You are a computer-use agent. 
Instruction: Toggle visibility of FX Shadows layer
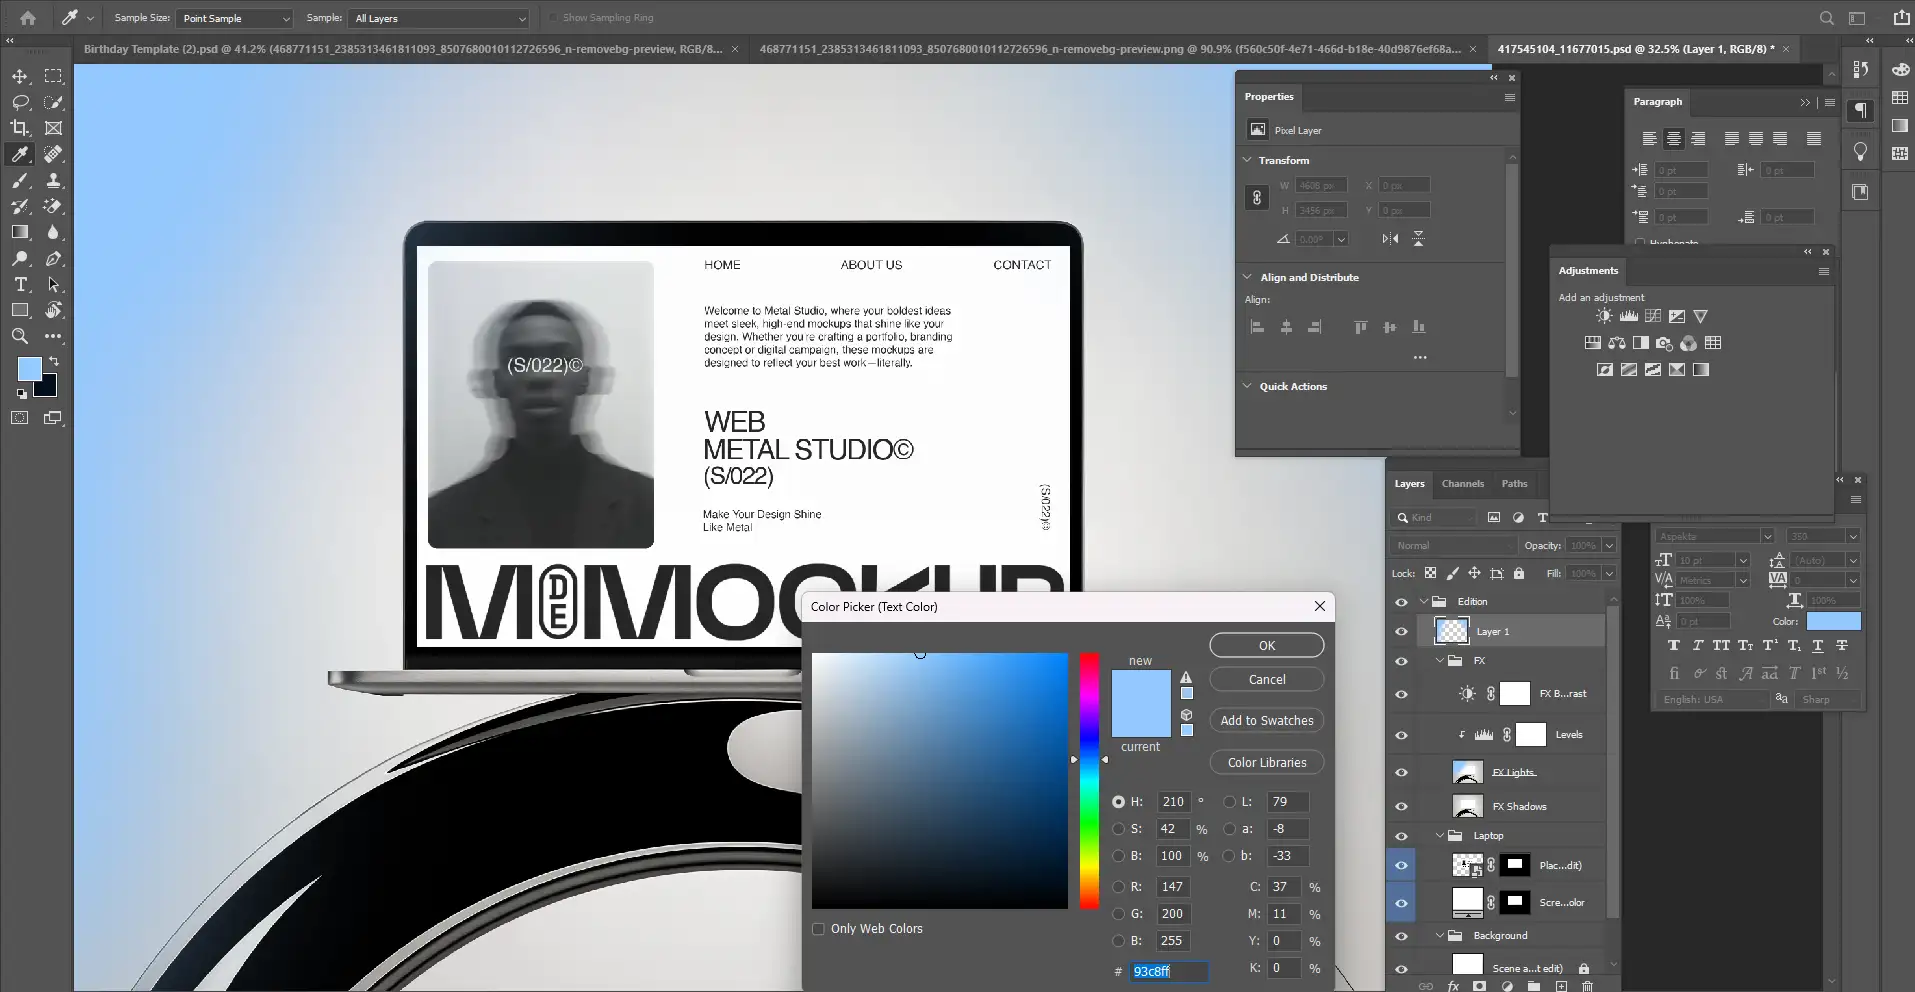point(1401,806)
